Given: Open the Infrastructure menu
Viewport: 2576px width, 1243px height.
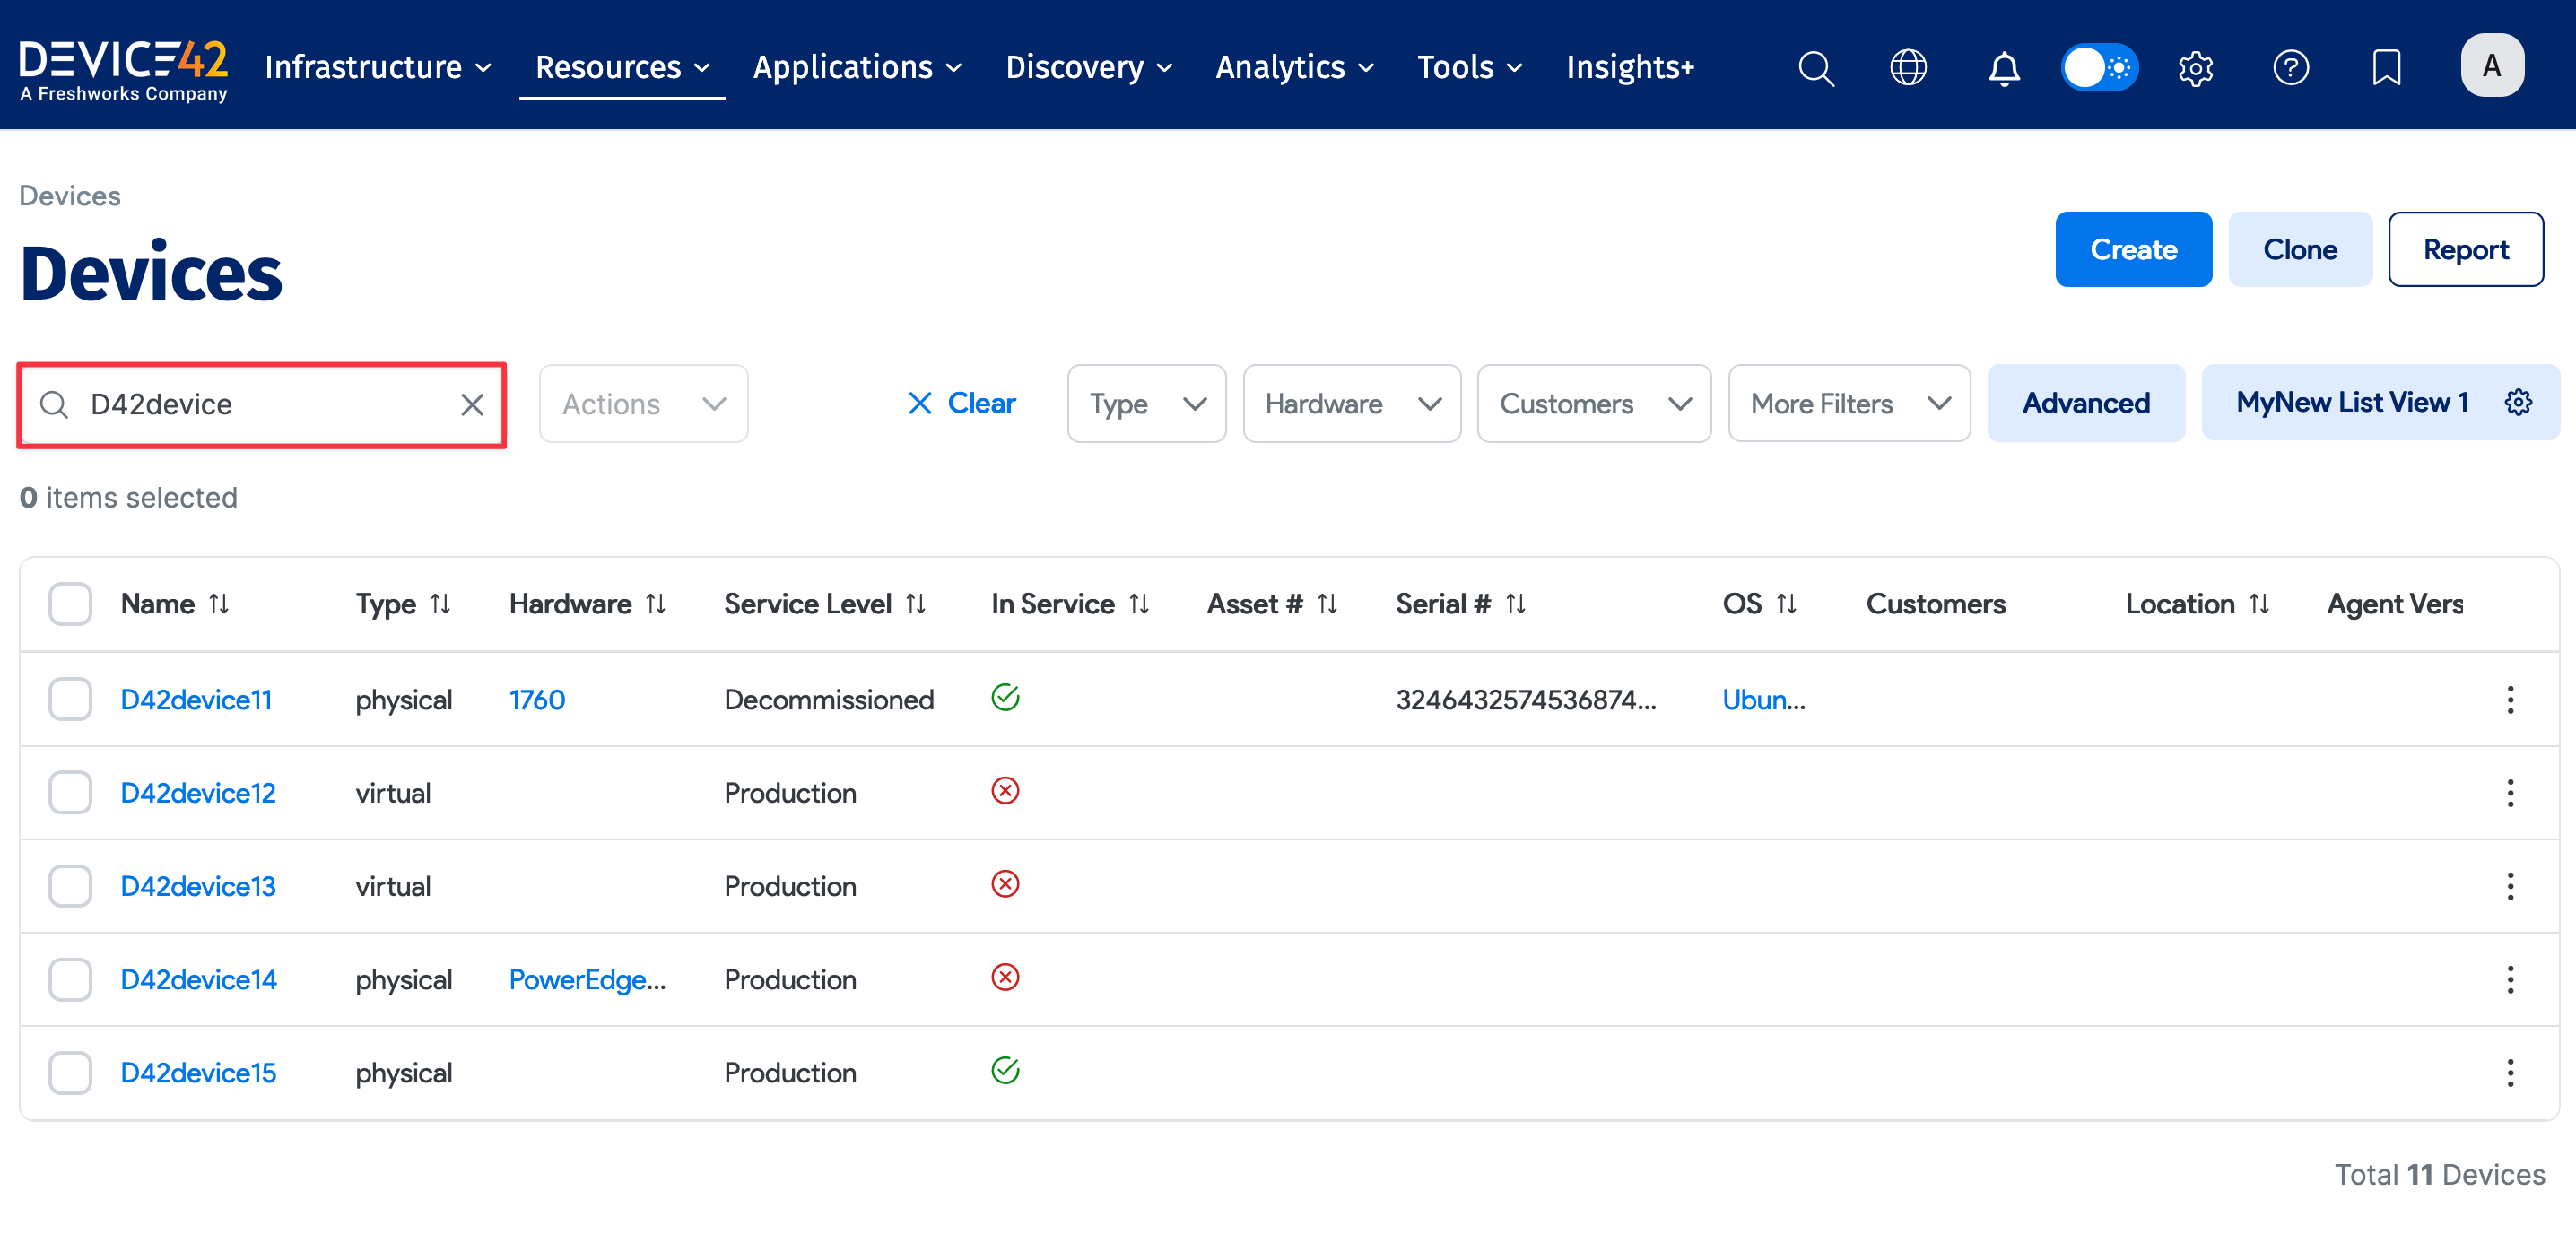Looking at the screenshot, I should (377, 67).
